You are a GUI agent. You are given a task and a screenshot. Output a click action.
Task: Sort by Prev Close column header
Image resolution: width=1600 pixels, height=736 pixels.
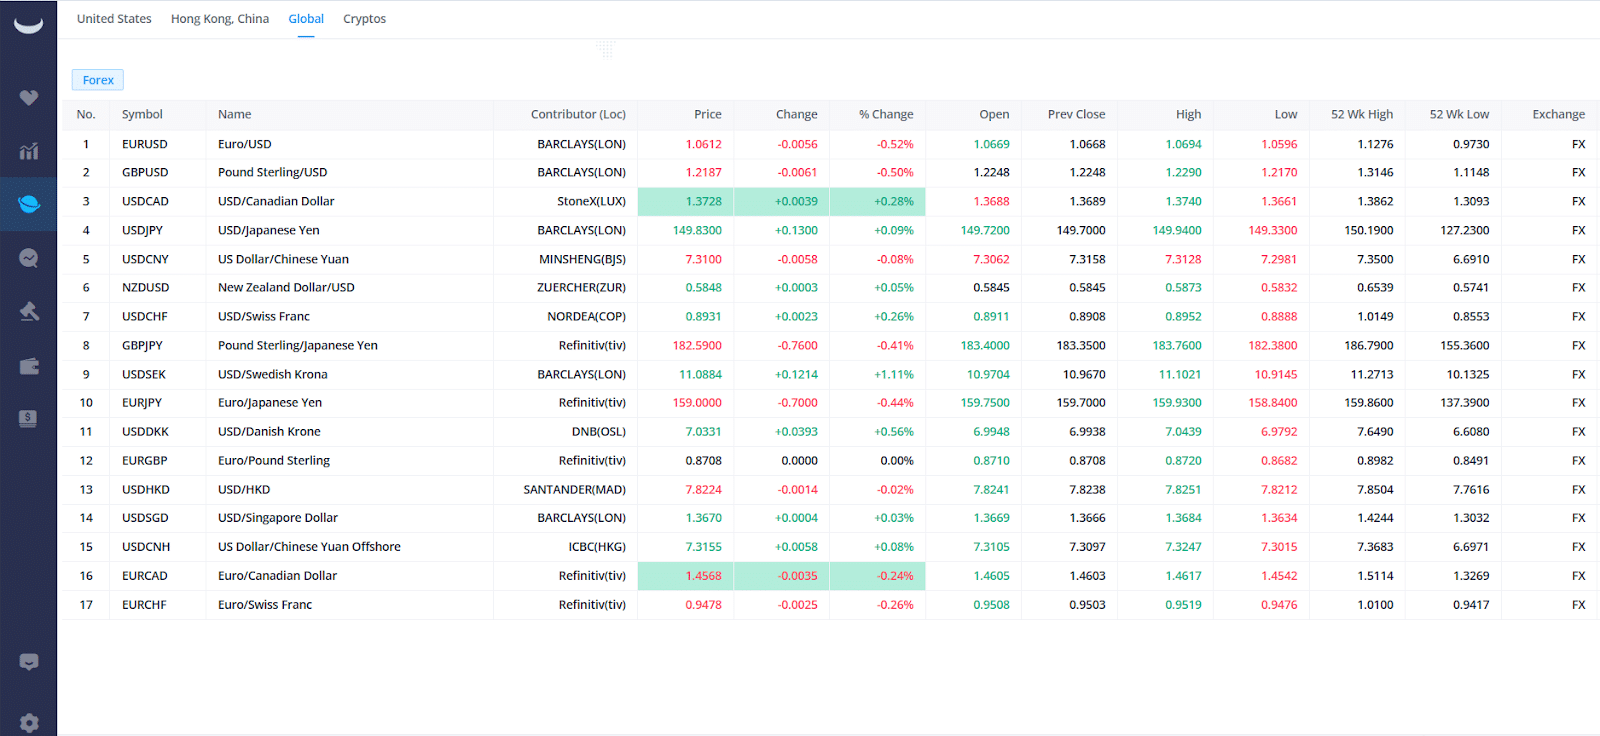coord(1077,115)
